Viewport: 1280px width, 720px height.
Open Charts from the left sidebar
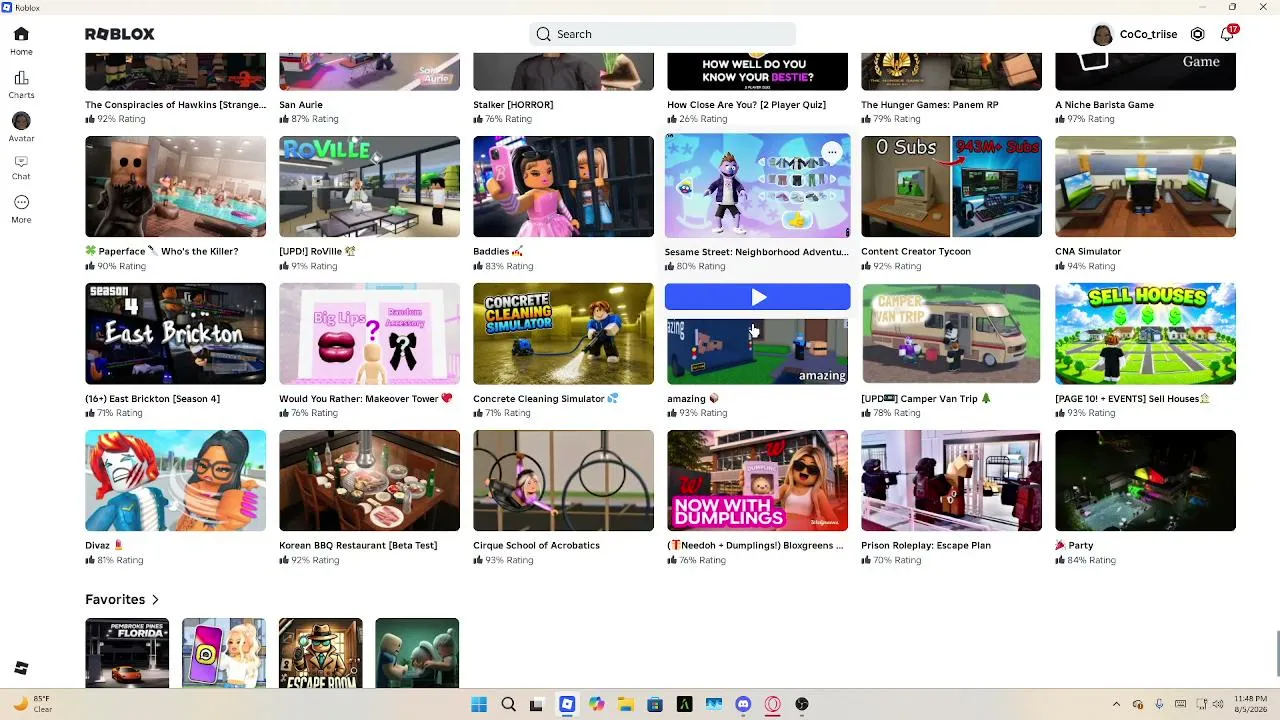(x=21, y=85)
